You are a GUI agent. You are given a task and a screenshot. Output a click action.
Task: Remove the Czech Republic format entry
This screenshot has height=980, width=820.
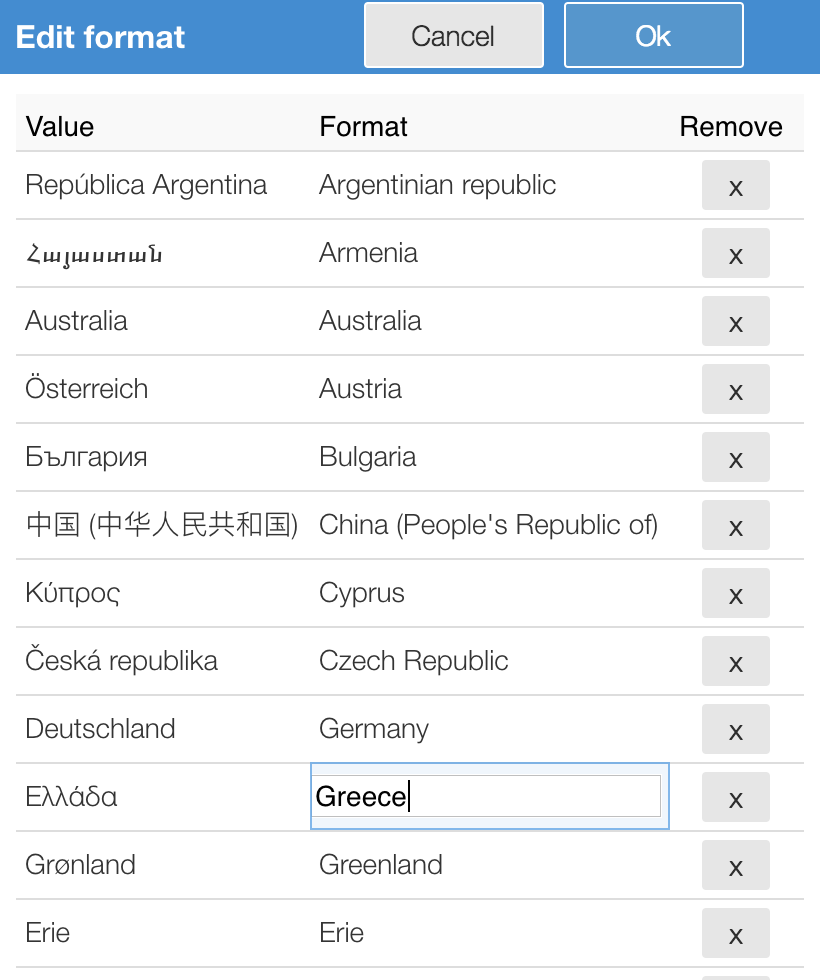point(735,662)
